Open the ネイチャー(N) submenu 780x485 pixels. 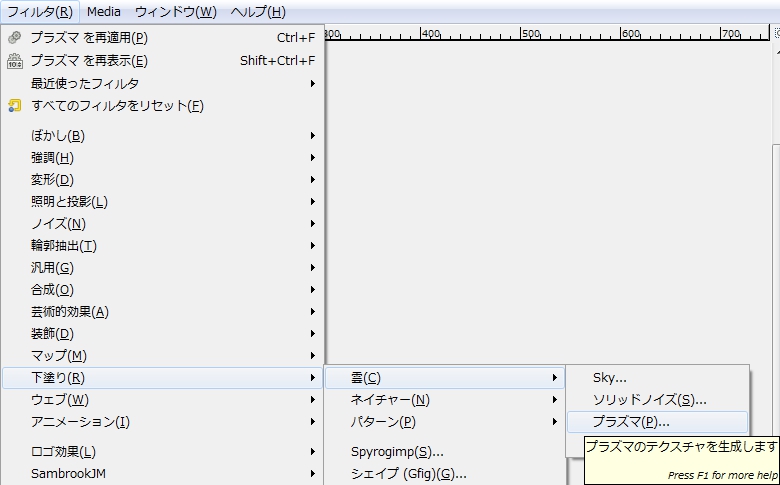(x=445, y=400)
